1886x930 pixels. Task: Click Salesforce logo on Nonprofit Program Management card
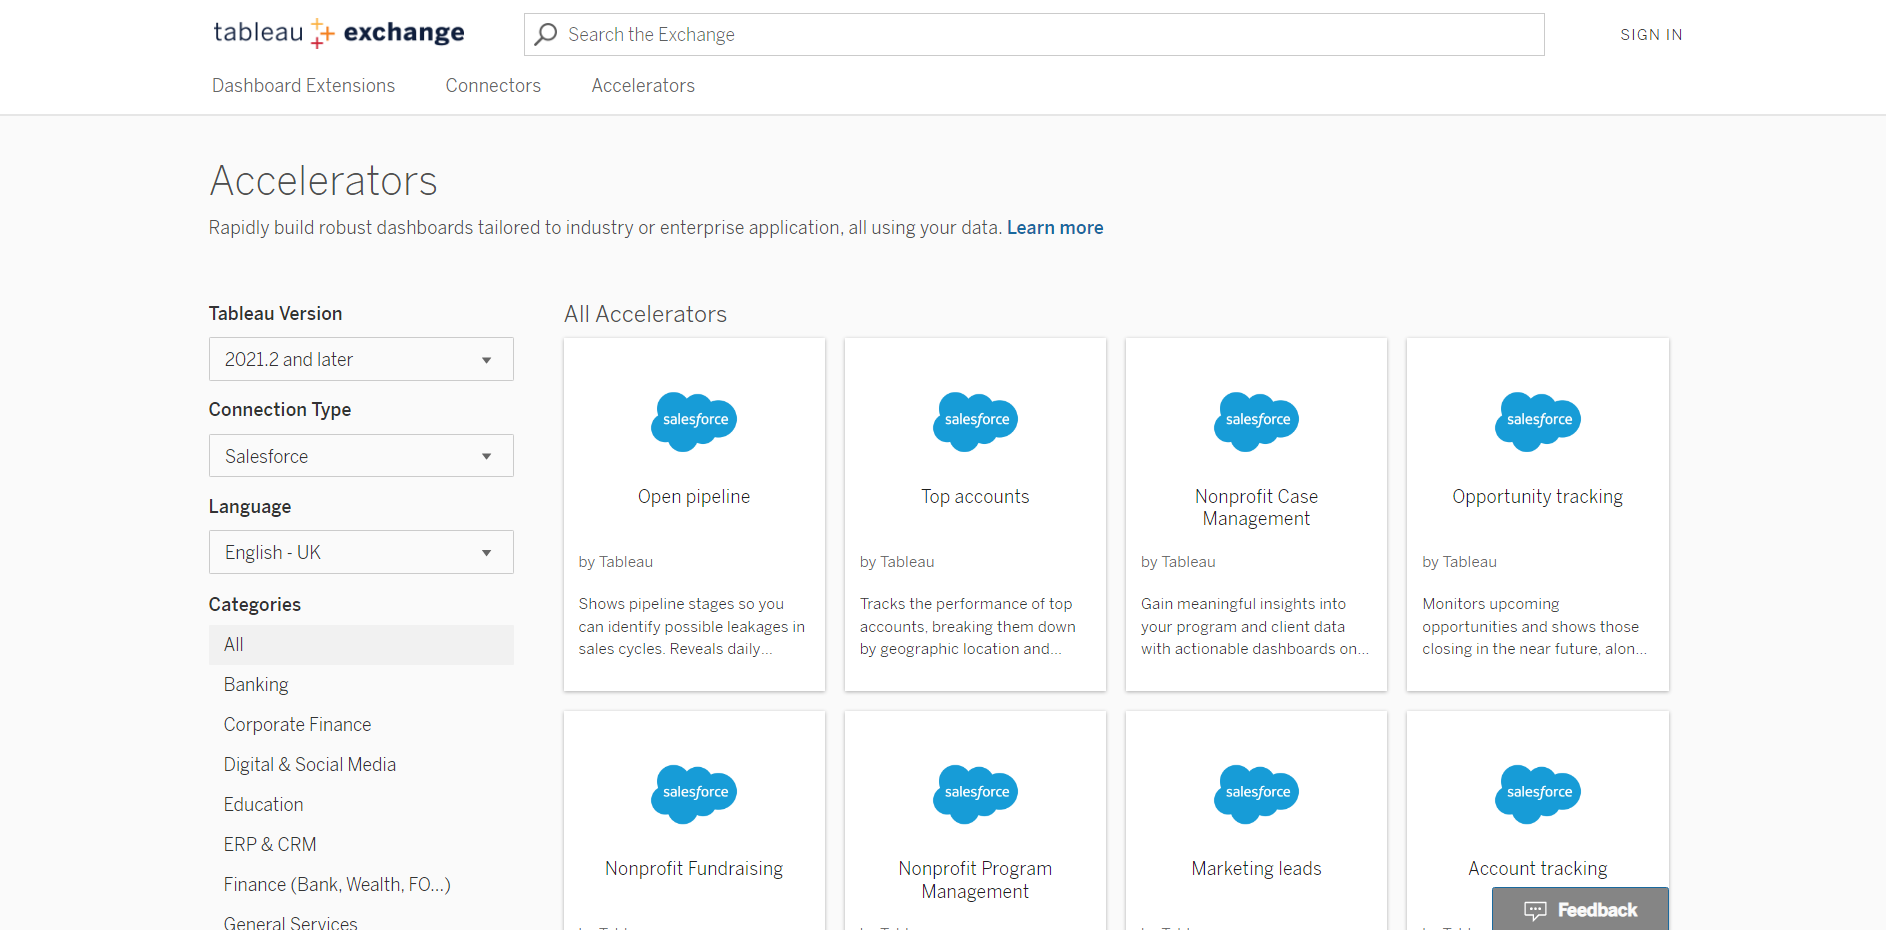pyautogui.click(x=976, y=794)
